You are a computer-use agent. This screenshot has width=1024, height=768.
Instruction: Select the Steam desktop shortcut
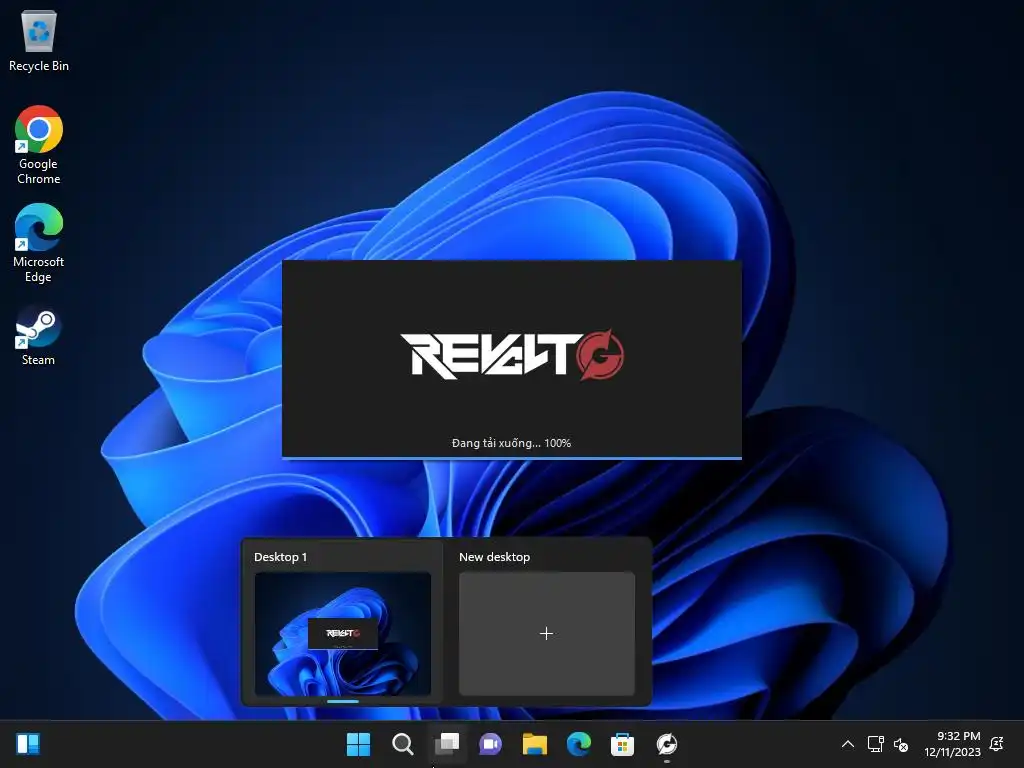tap(38, 336)
